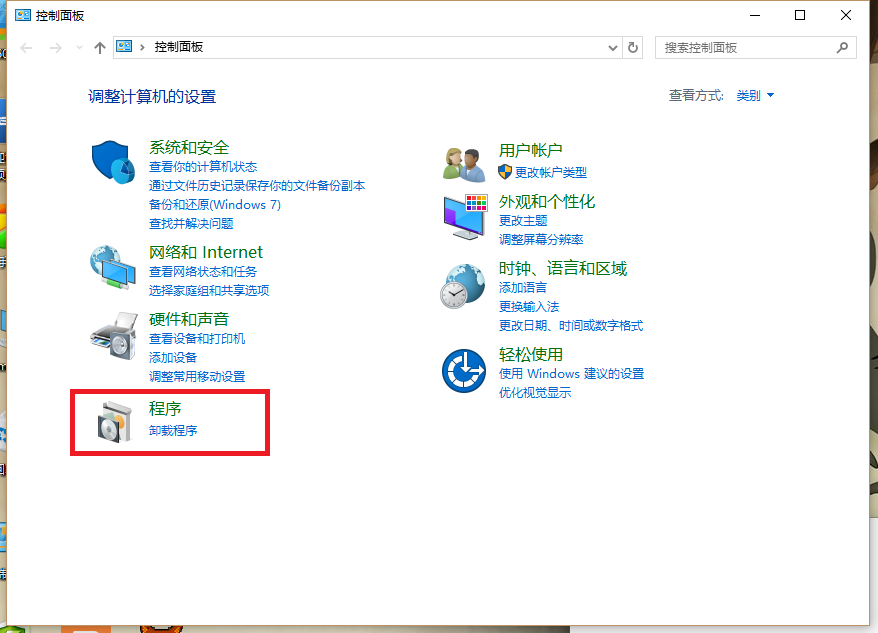Viewport: 878px width, 633px height.
Task: Open the Clock, Language and Region globe icon
Action: click(463, 286)
